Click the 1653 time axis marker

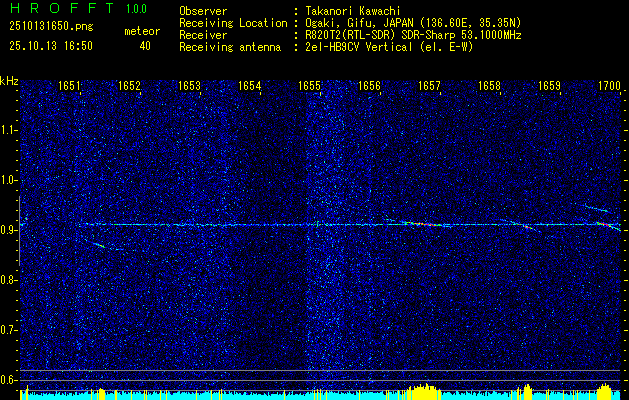point(189,85)
